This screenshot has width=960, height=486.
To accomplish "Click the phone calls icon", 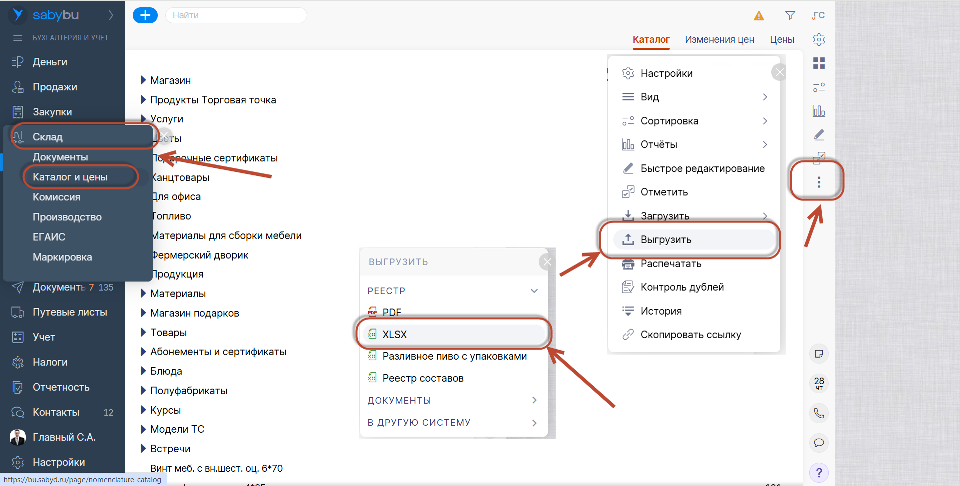I will (x=819, y=413).
